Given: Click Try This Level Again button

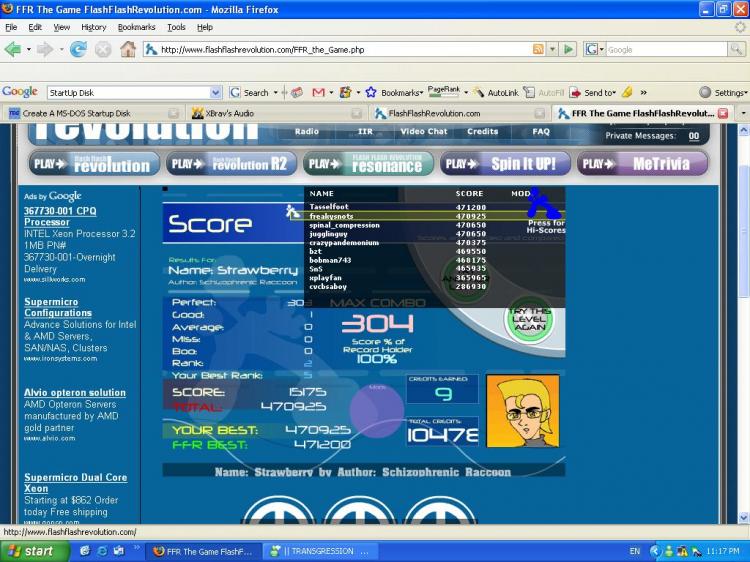Looking at the screenshot, I should click(529, 319).
